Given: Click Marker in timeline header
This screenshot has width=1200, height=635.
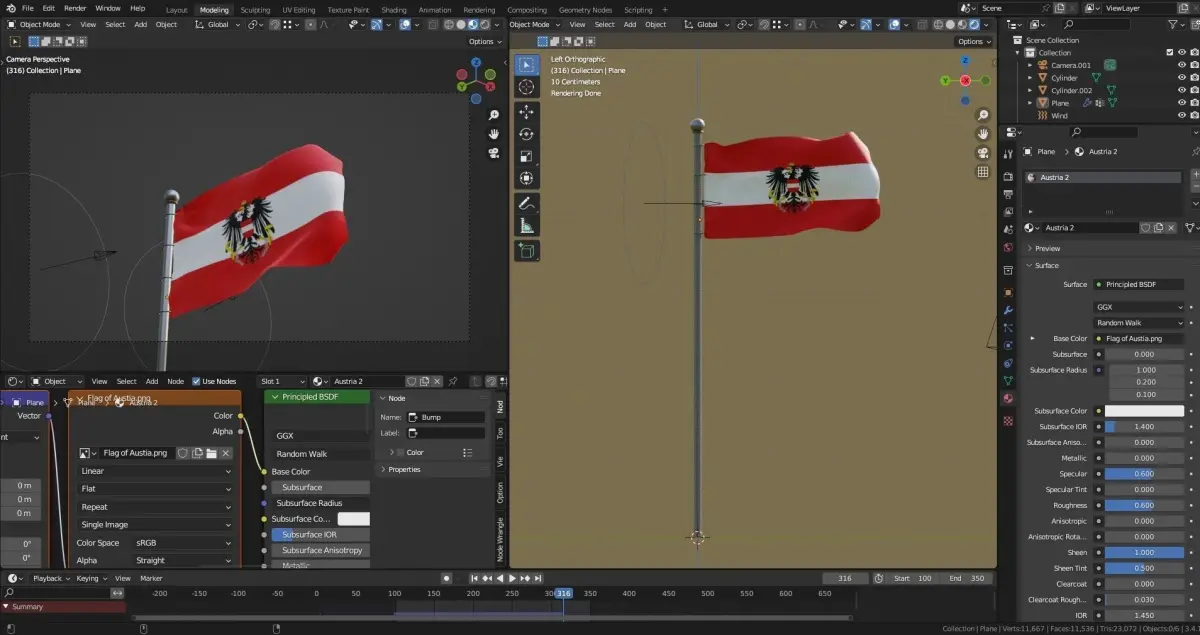Looking at the screenshot, I should (151, 578).
